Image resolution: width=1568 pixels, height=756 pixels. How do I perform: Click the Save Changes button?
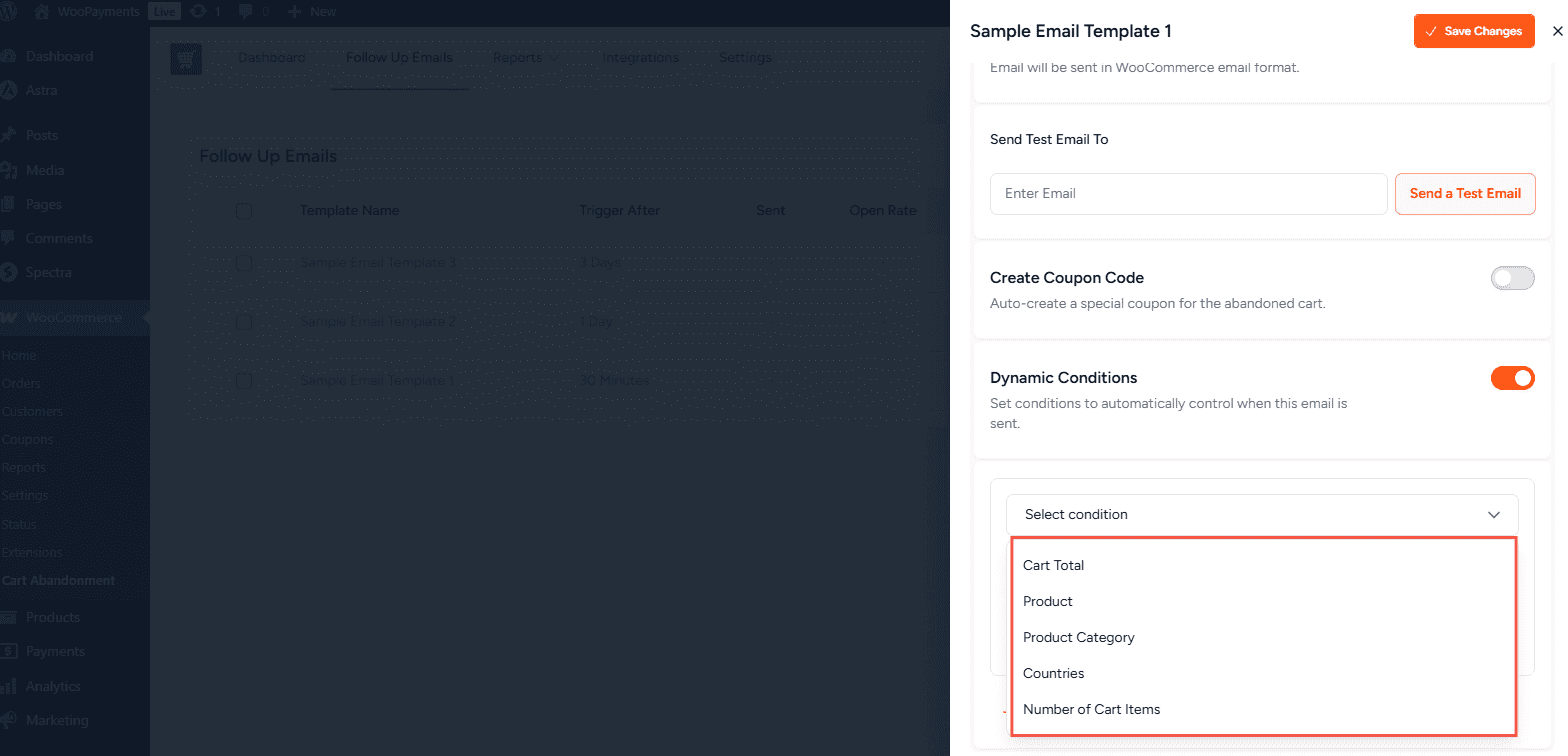point(1473,31)
